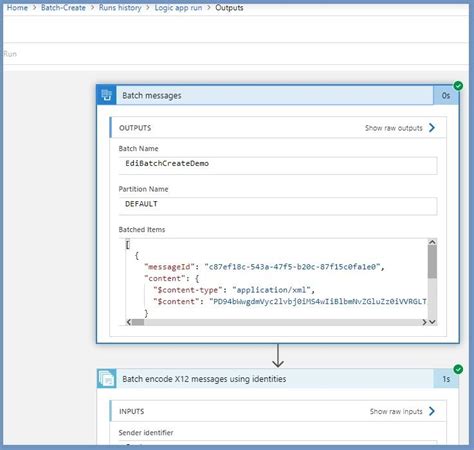Click the Batch Name field EdiBatchCreateDemo
The height and width of the screenshot is (450, 474).
pyautogui.click(x=278, y=165)
